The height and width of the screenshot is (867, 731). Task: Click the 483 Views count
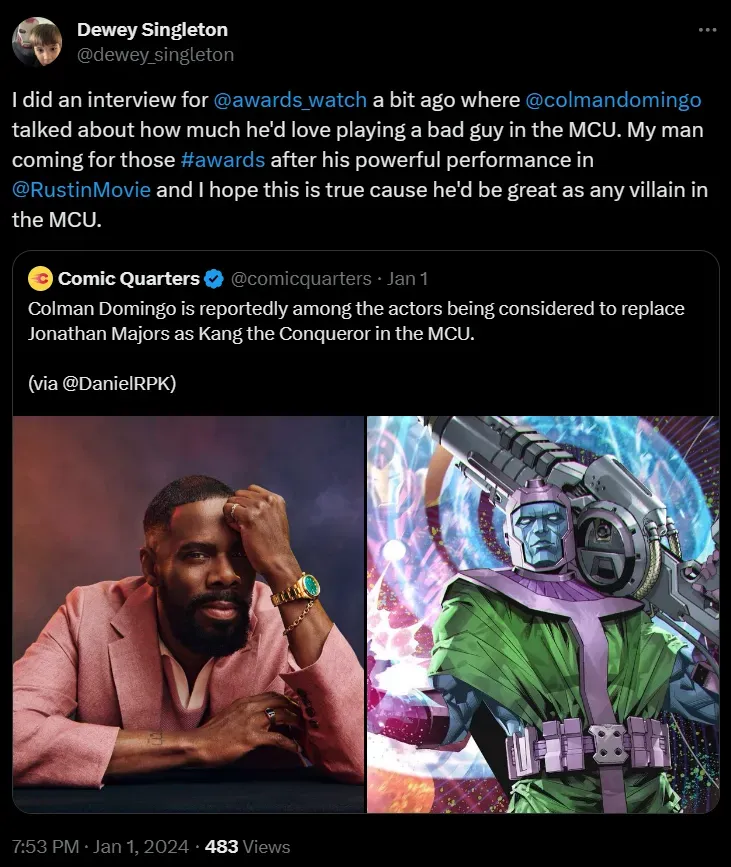click(x=247, y=847)
